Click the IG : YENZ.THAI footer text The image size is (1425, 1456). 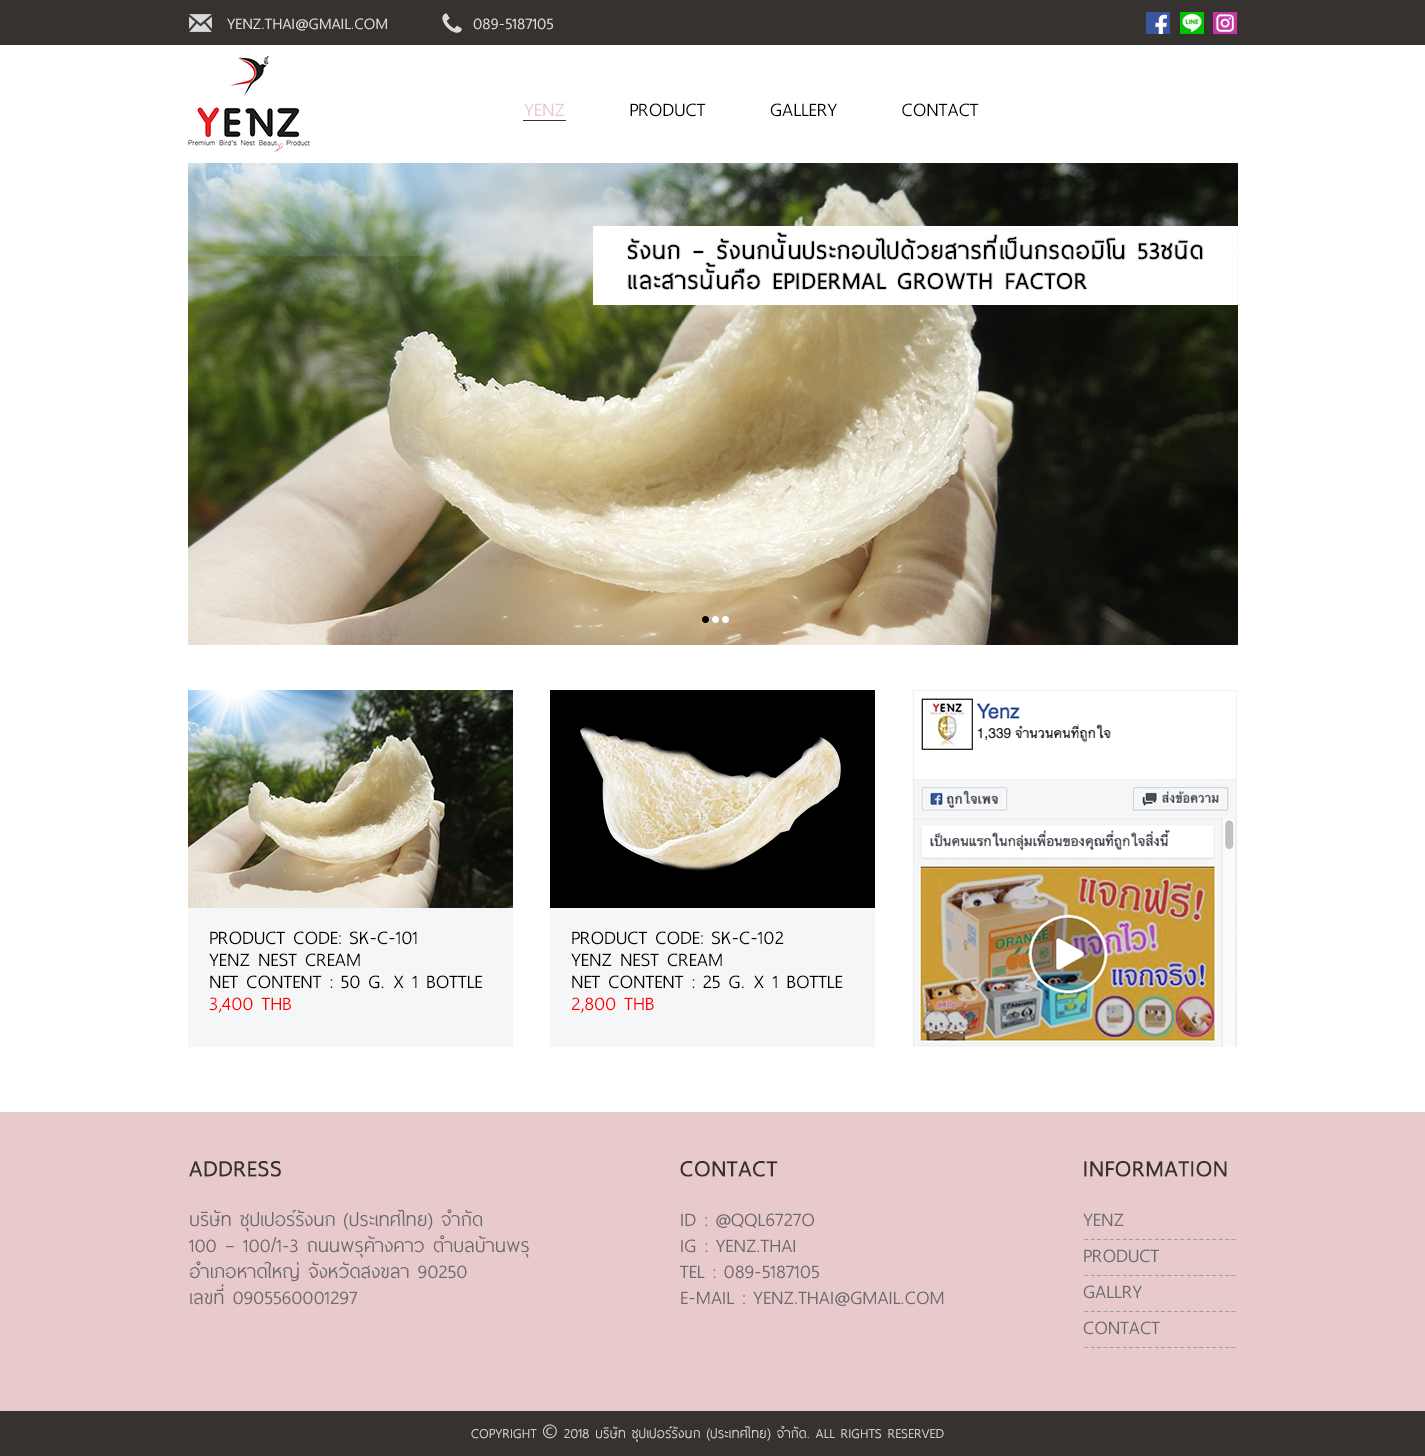[x=738, y=1246]
